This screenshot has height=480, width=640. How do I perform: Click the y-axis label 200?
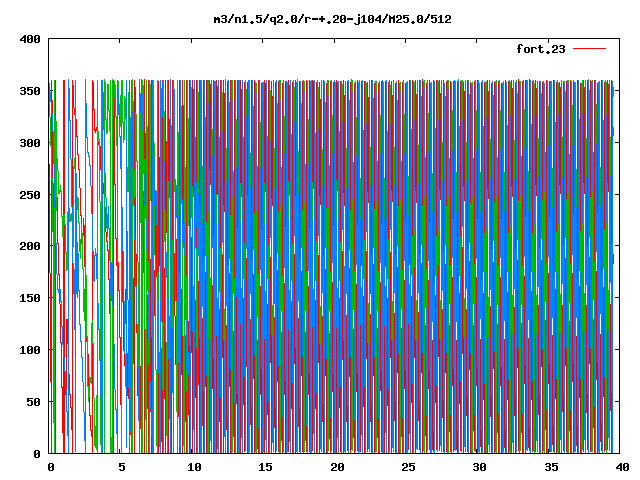point(30,246)
